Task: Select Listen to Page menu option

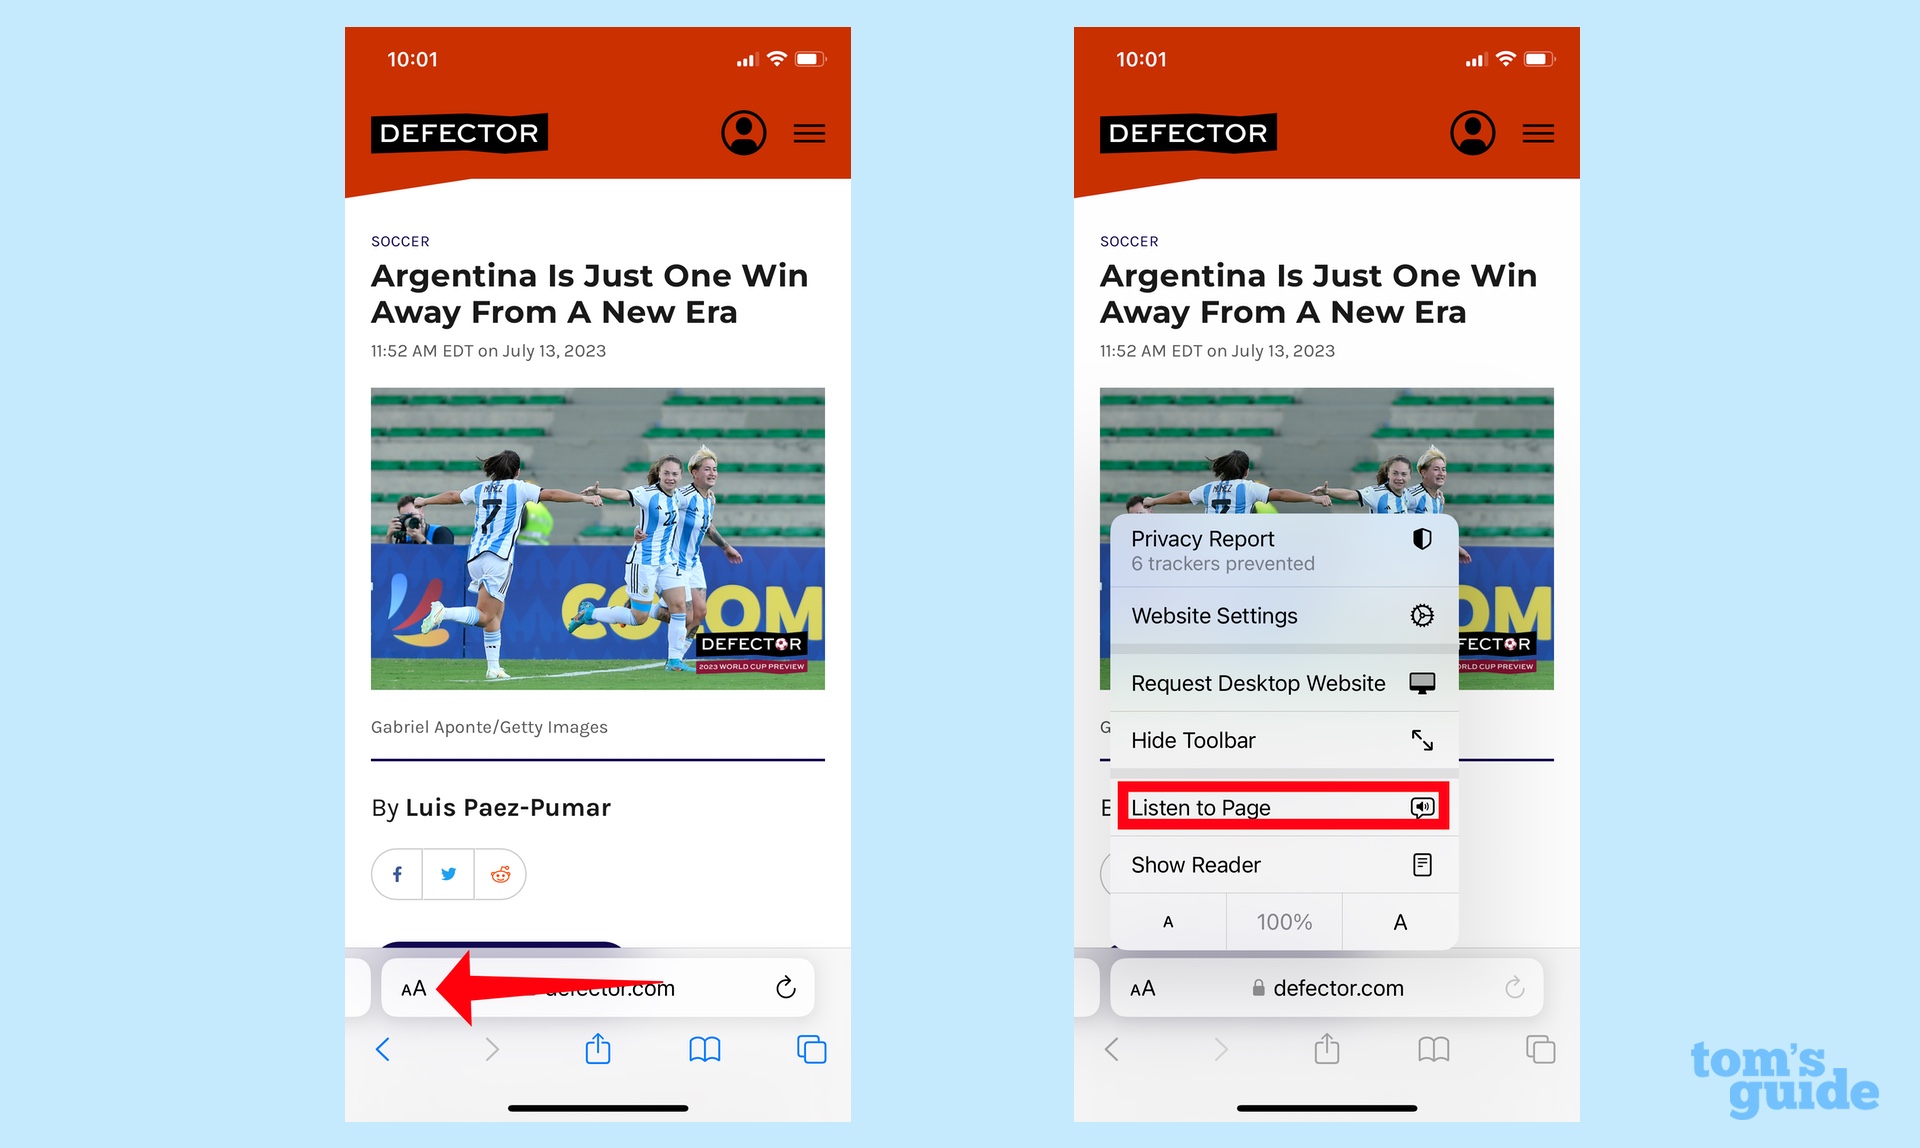Action: (1280, 806)
